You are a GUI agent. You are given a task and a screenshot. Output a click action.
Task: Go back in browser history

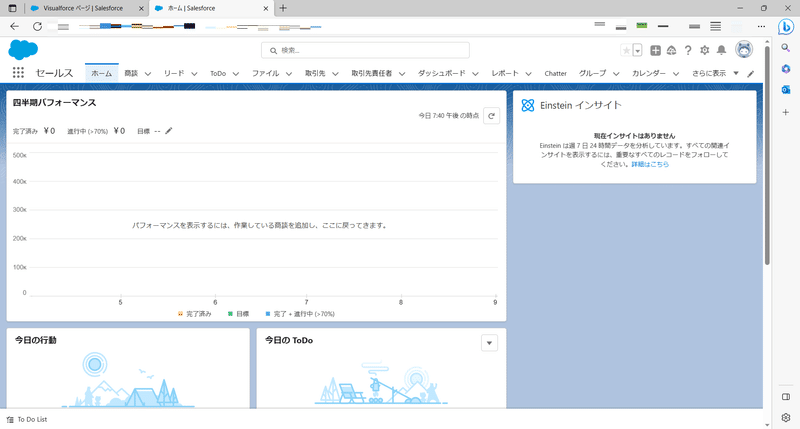[x=14, y=26]
